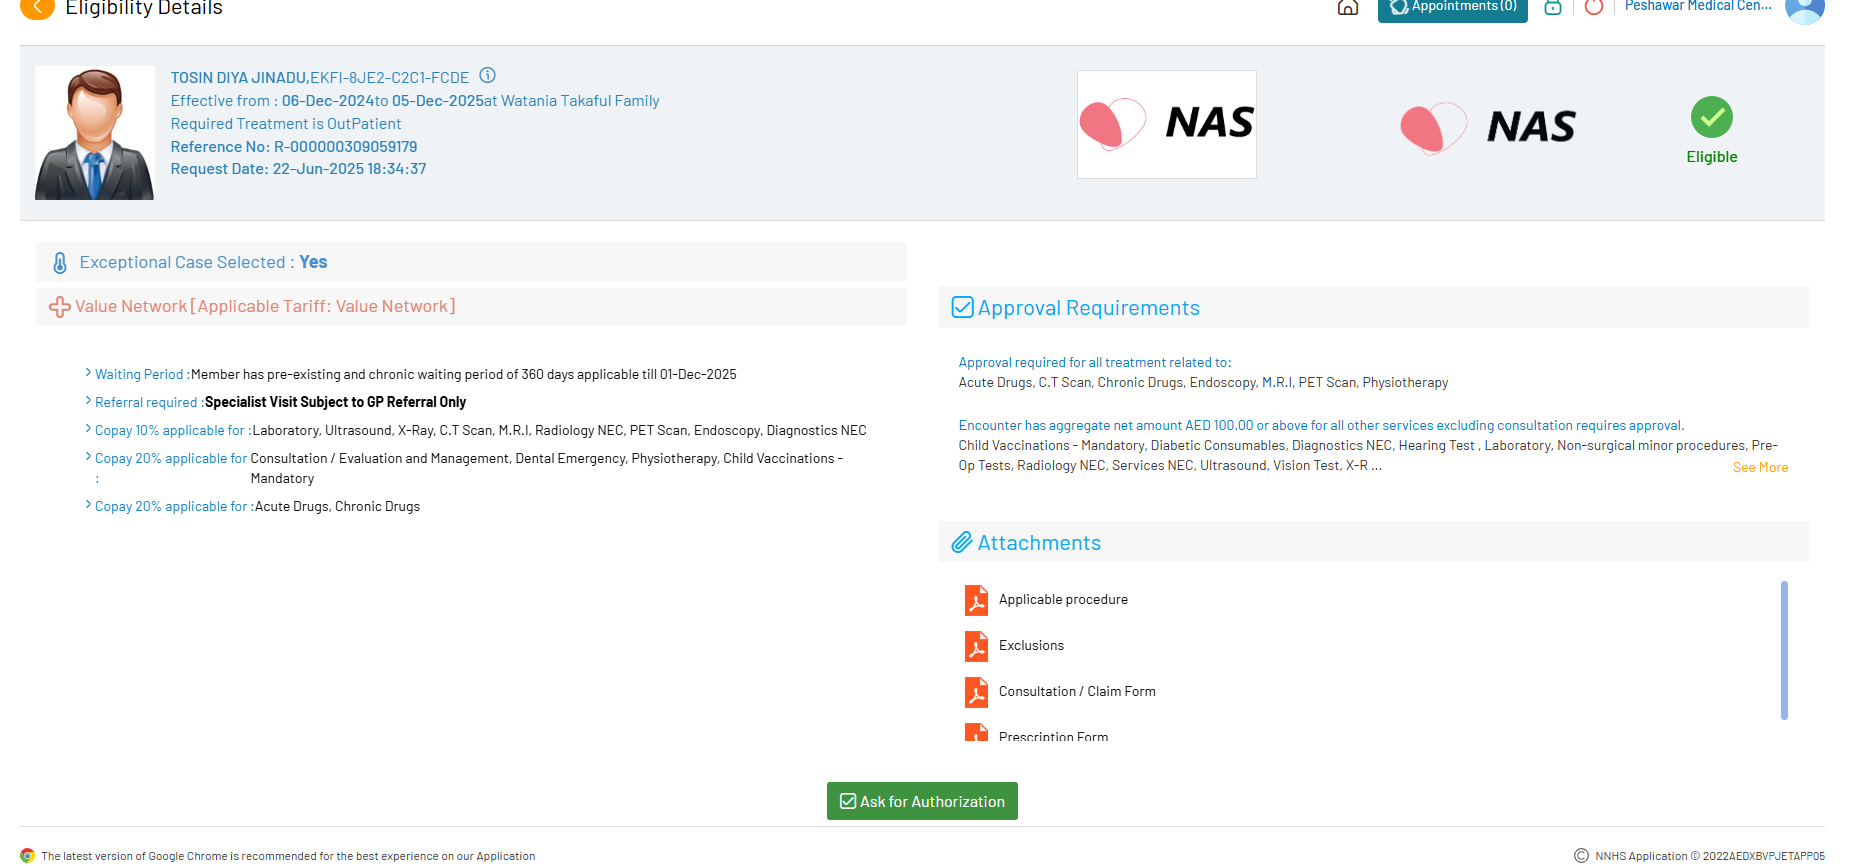This screenshot has width=1863, height=866.
Task: Click the Approval required for all treatment text
Action: (1095, 363)
